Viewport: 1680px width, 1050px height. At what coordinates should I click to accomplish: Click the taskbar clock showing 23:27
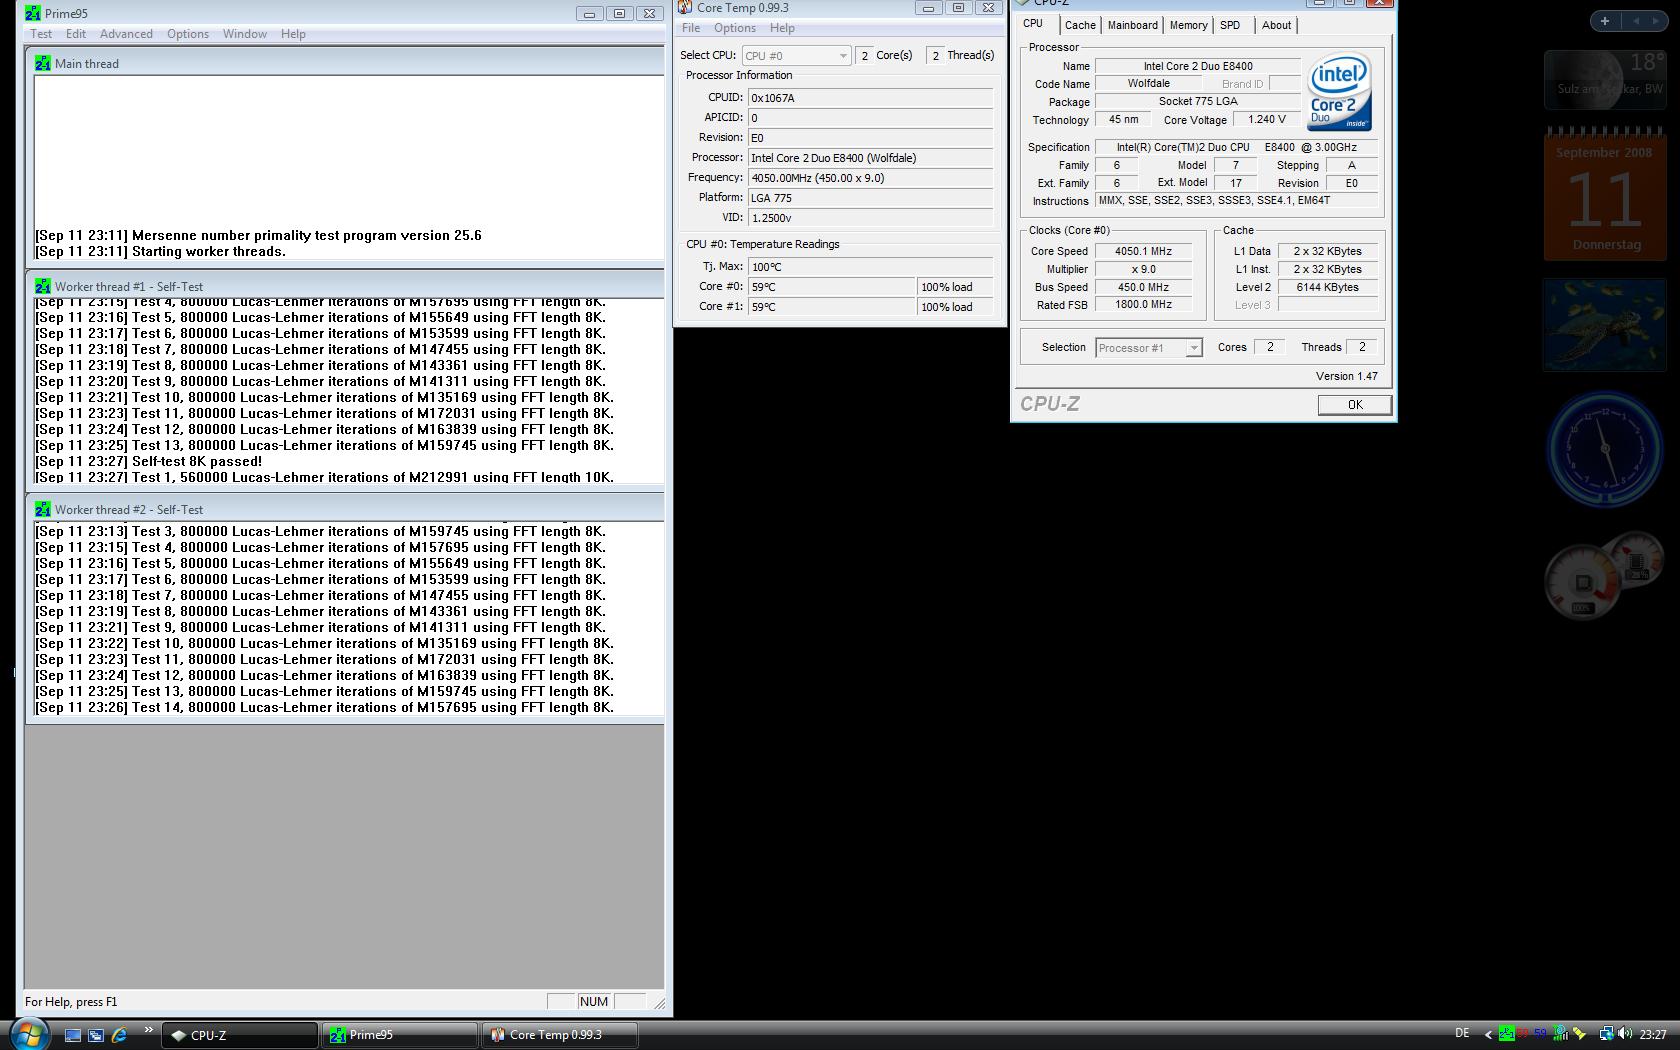click(x=1653, y=1035)
